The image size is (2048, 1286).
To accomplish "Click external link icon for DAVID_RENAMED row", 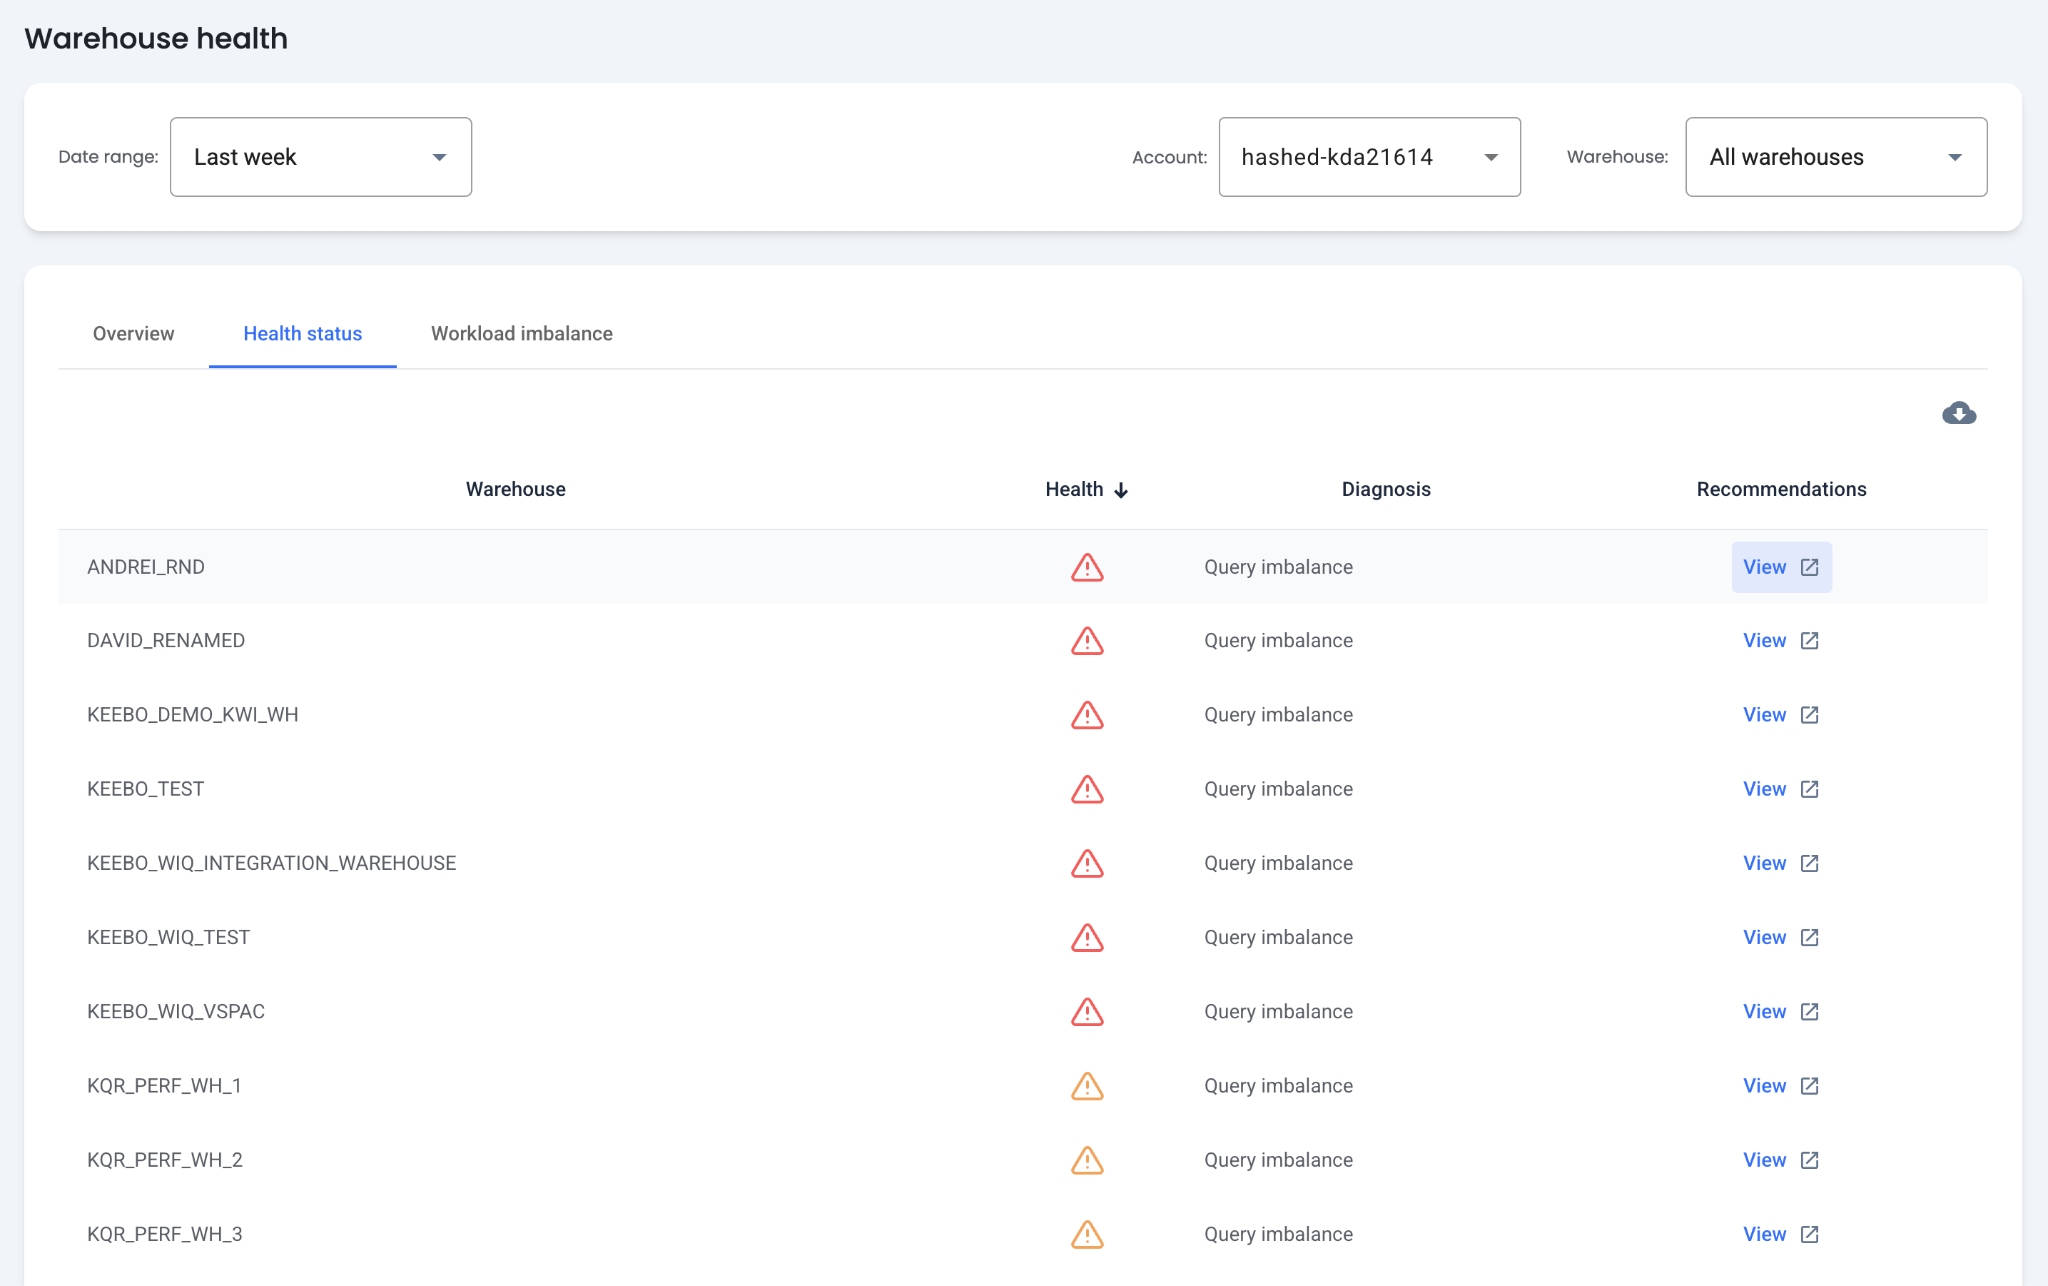I will (1809, 641).
